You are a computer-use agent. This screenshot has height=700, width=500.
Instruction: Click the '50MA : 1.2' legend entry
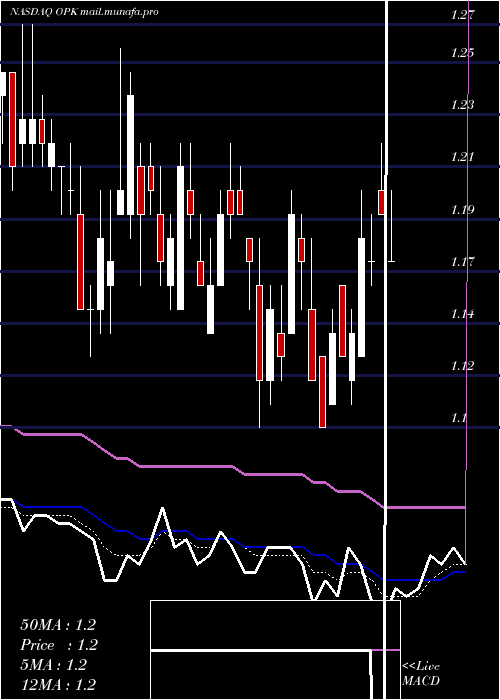coord(58,625)
